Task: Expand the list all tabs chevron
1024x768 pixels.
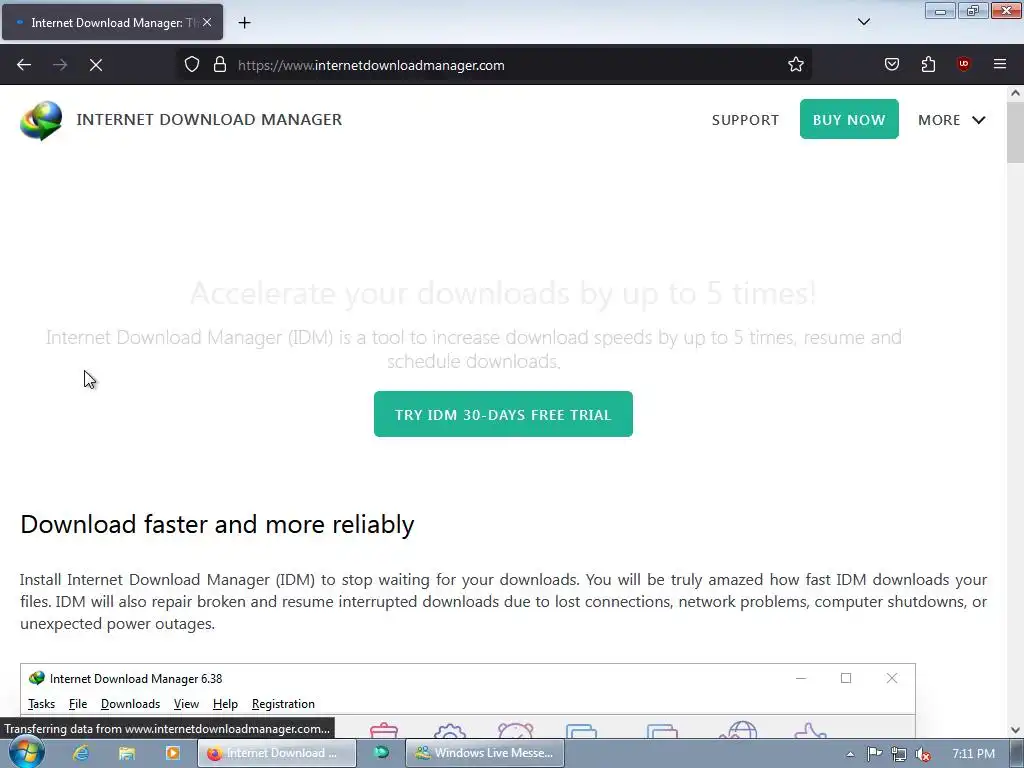Action: click(x=863, y=22)
